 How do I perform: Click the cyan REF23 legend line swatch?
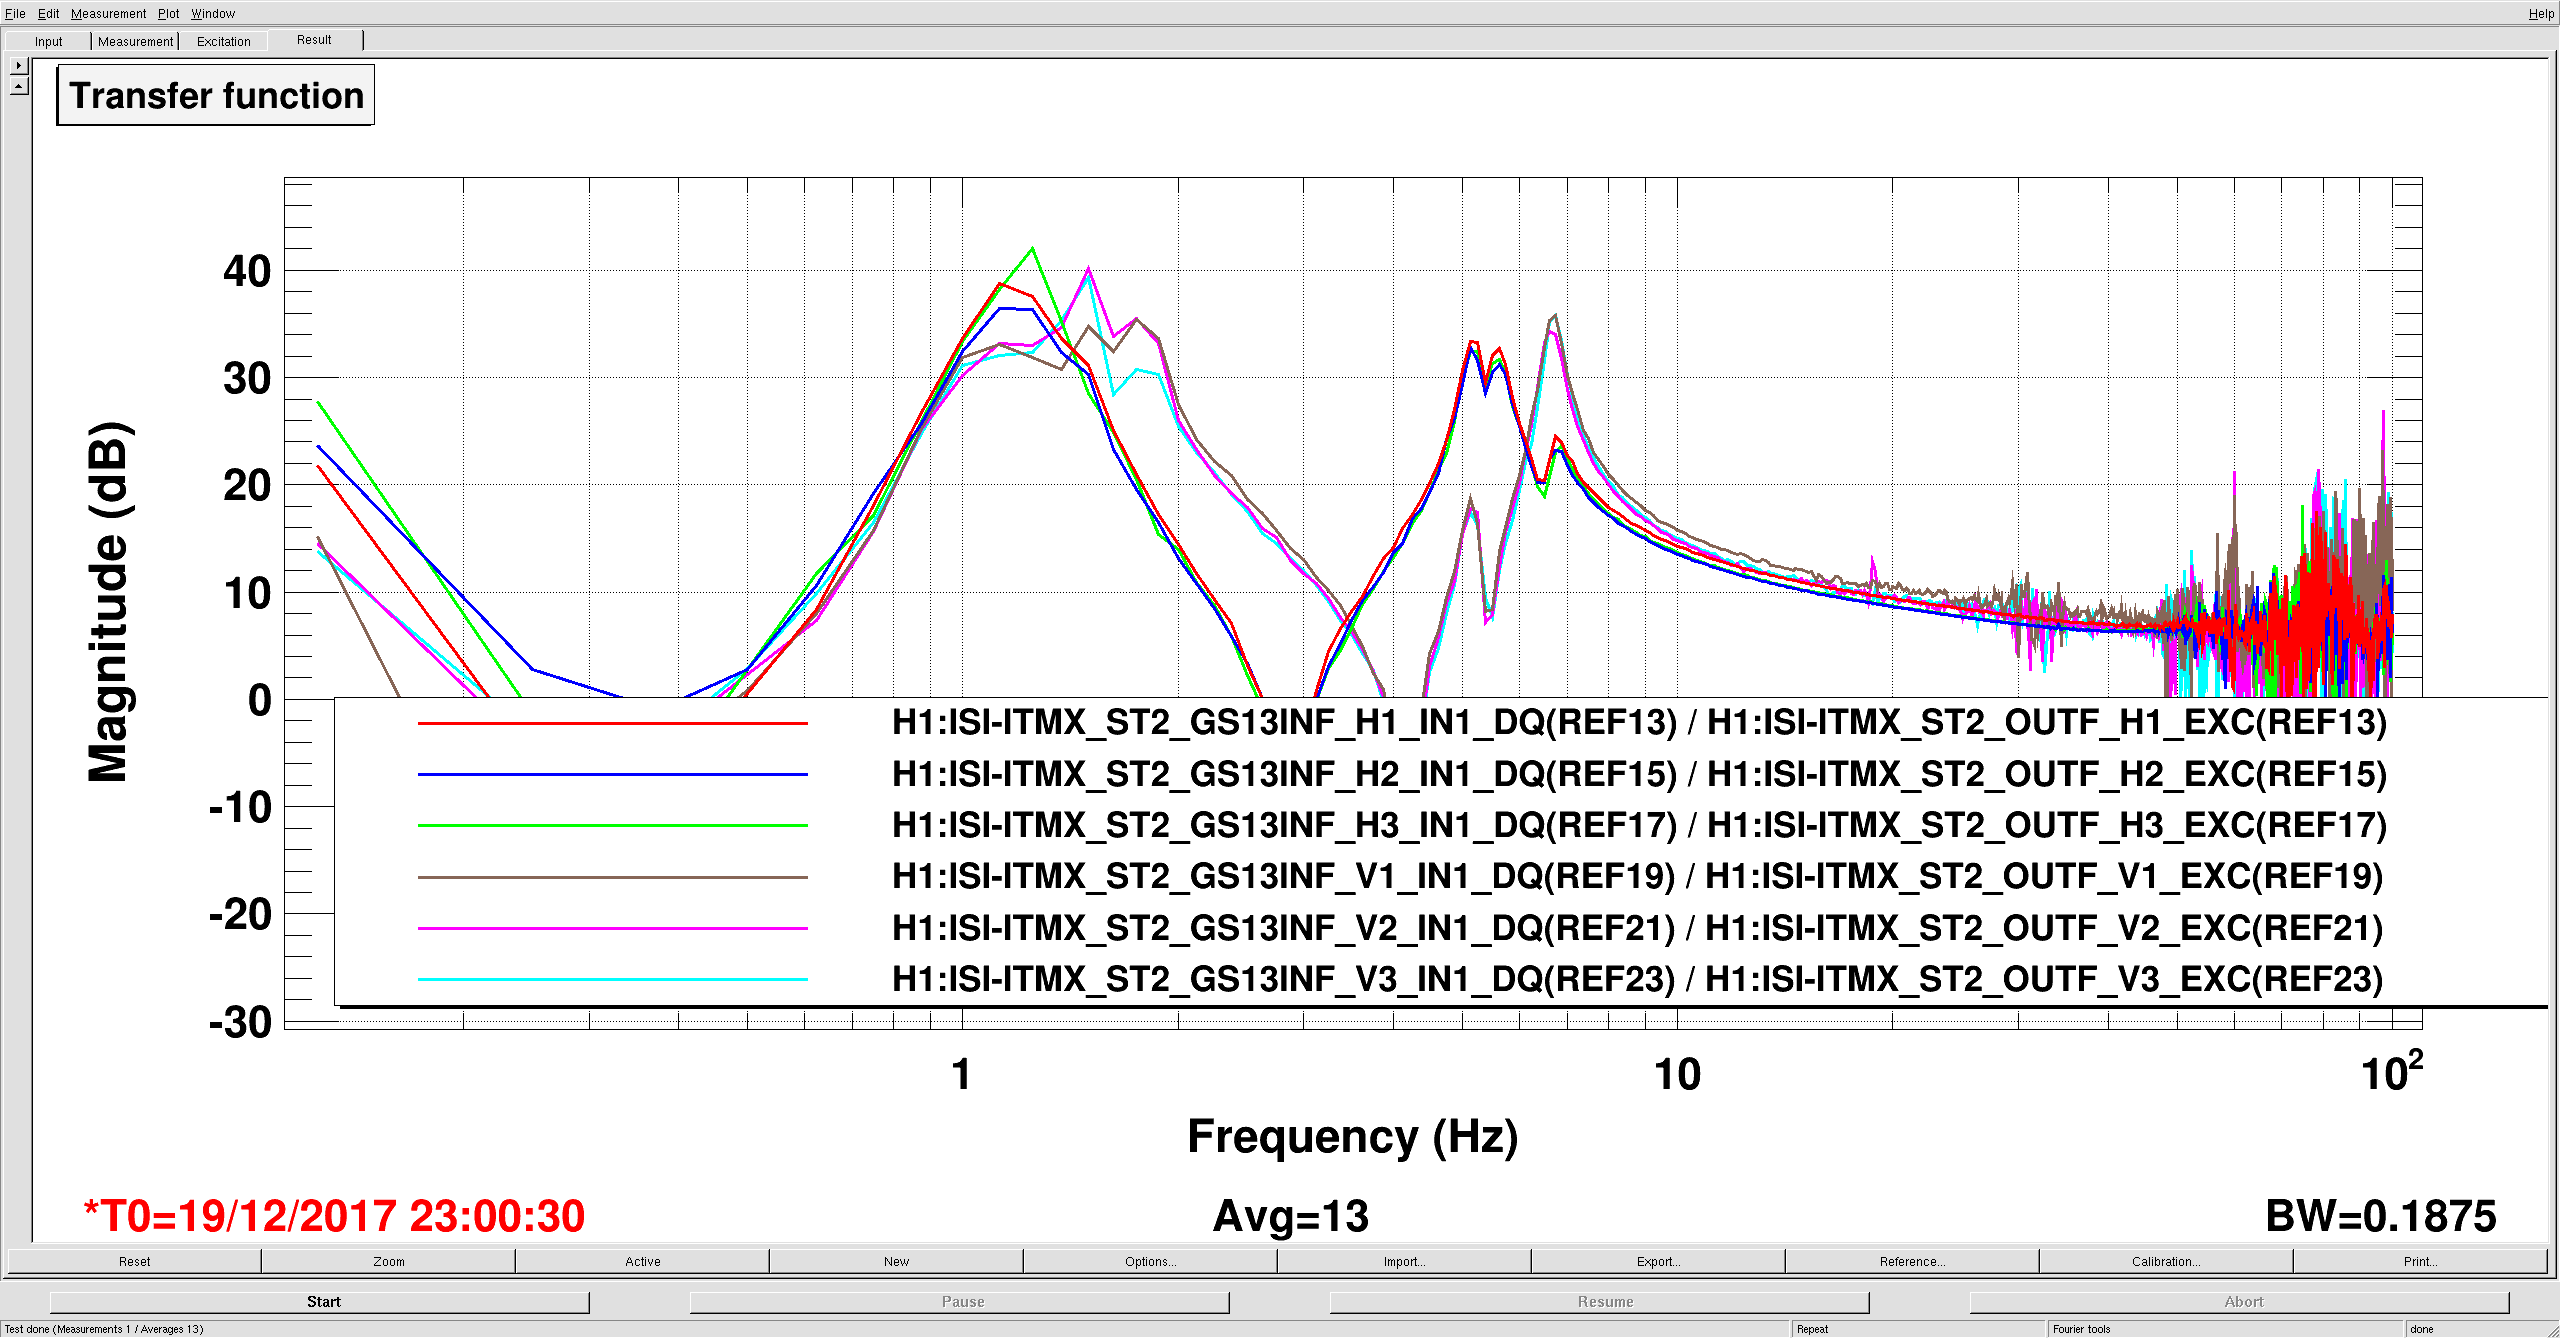click(612, 979)
